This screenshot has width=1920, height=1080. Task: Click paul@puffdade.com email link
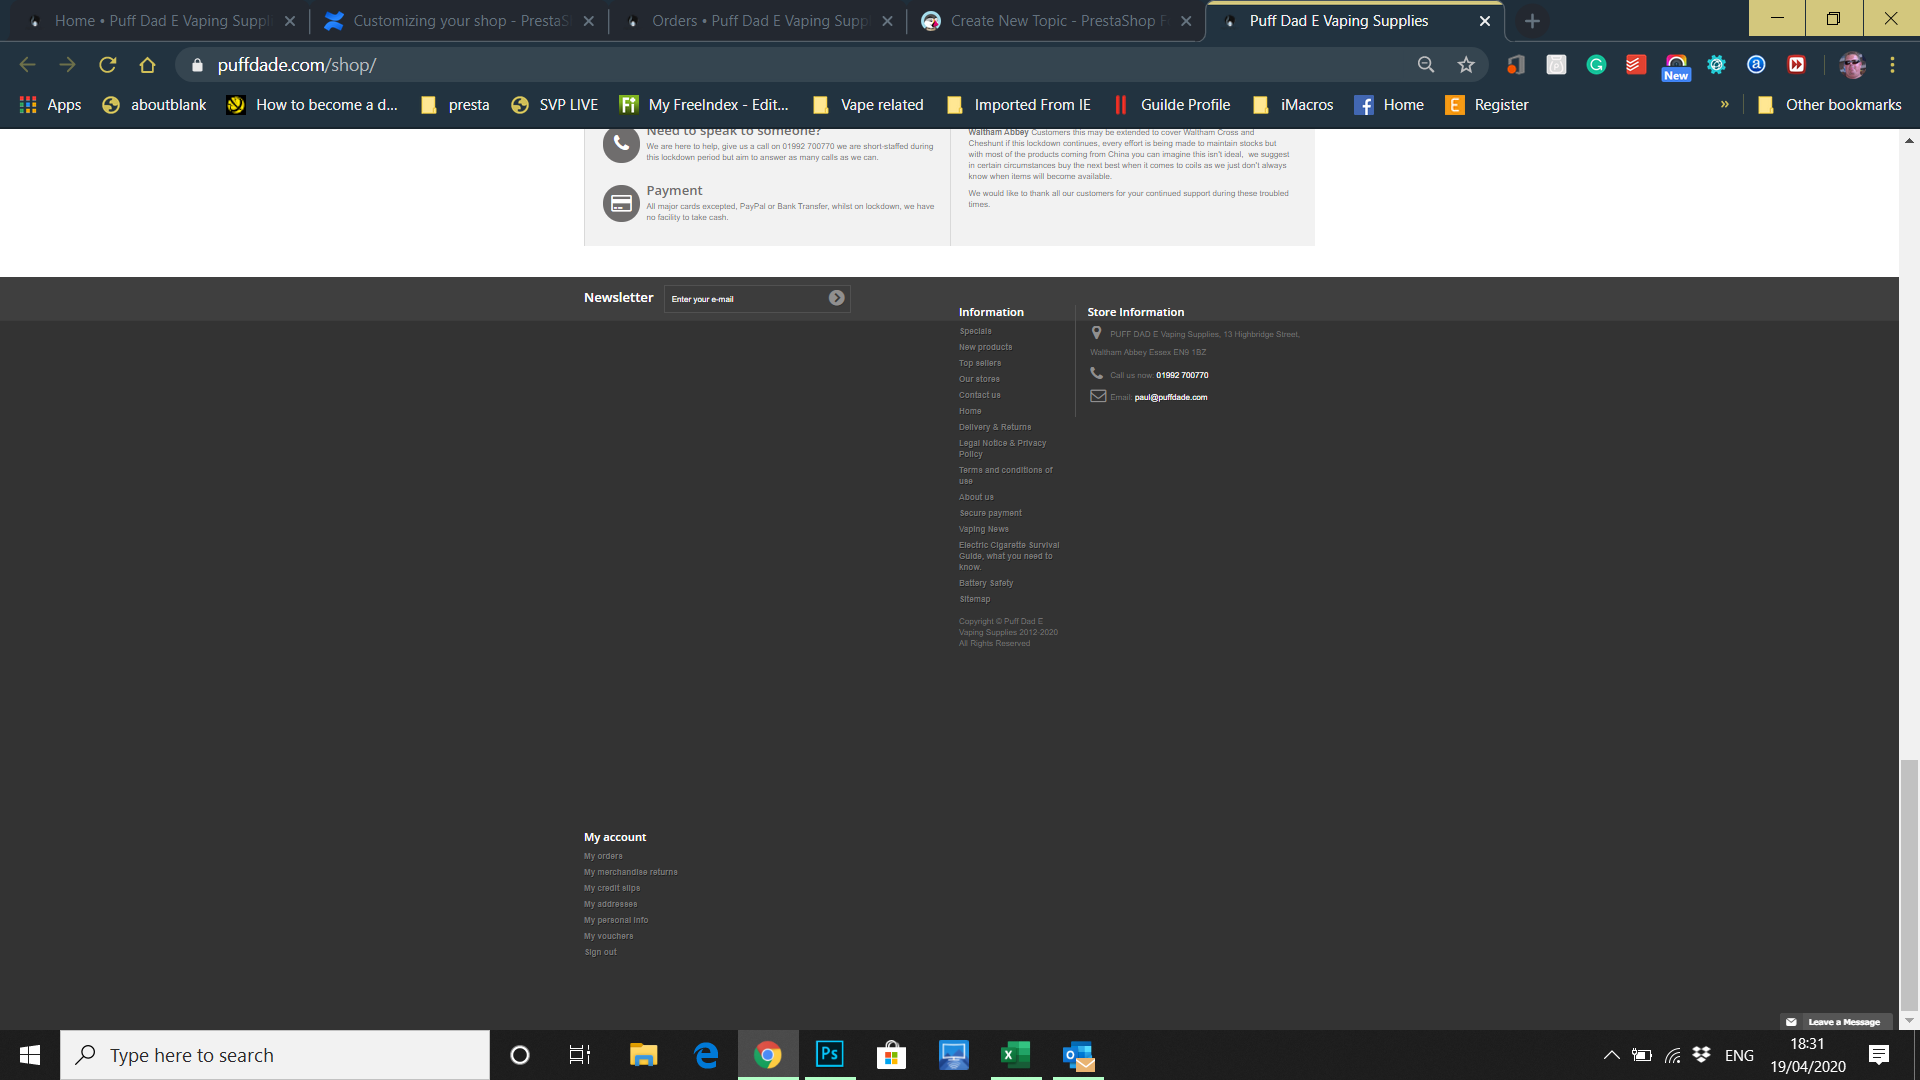1170,397
